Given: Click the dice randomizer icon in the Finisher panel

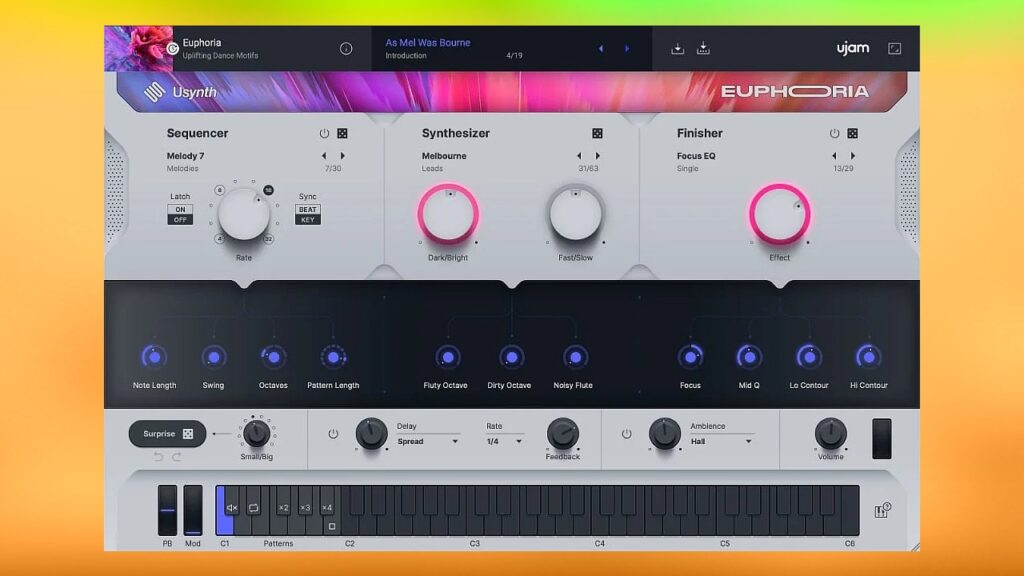Looking at the screenshot, I should (x=854, y=131).
